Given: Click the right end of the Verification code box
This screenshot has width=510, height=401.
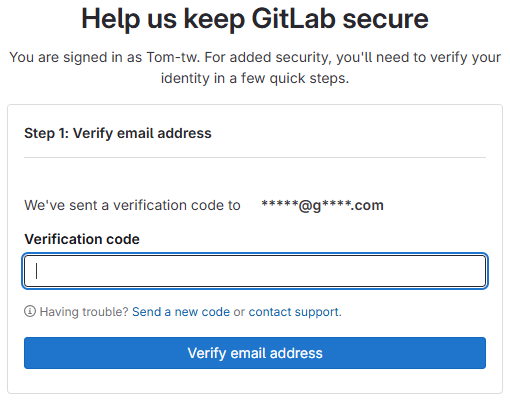Looking at the screenshot, I should pyautogui.click(x=473, y=271).
